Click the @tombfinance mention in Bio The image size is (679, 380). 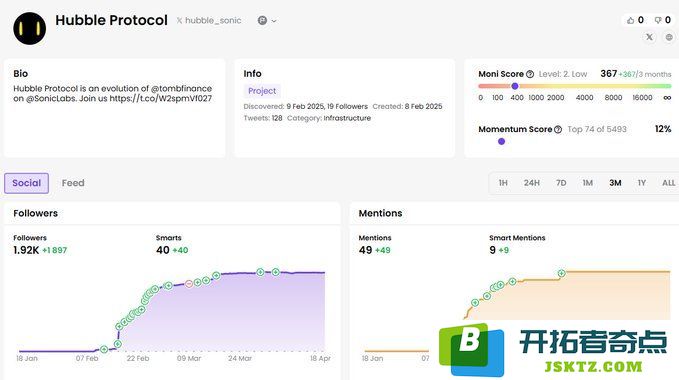(x=181, y=89)
